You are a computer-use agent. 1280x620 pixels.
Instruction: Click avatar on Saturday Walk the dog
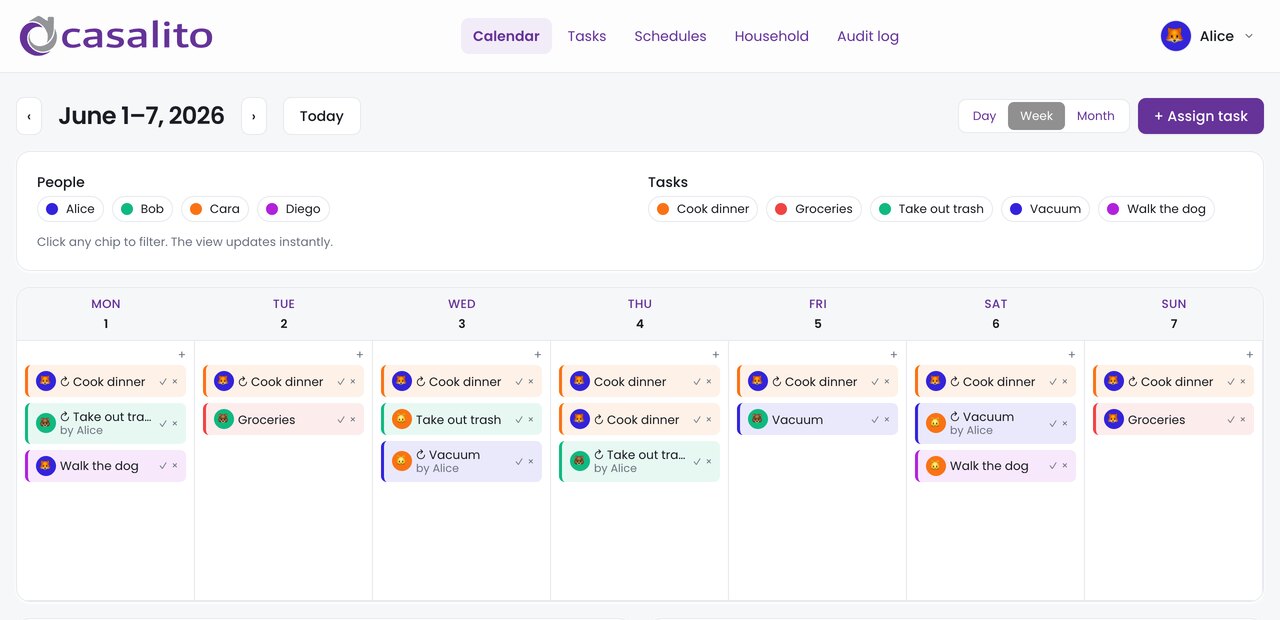point(936,466)
